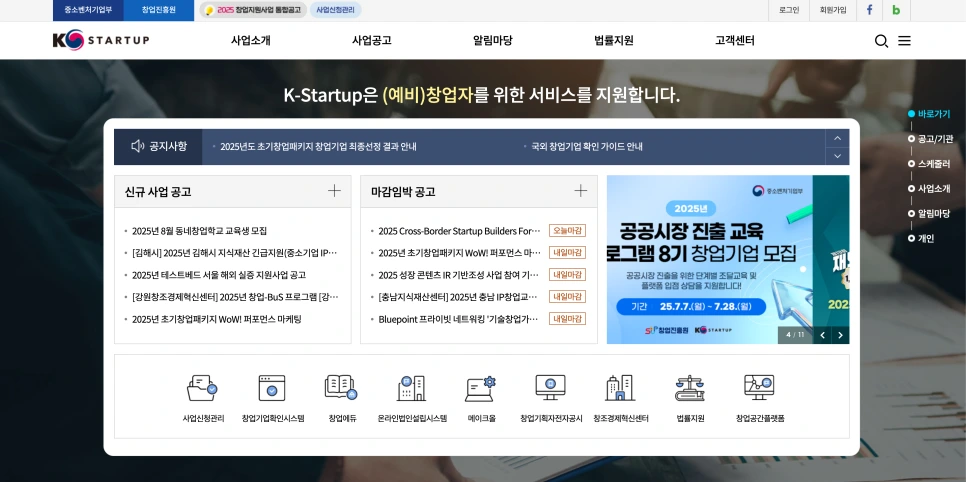The width and height of the screenshot is (966, 482).
Task: Click 회원가입 link
Action: 833,10
